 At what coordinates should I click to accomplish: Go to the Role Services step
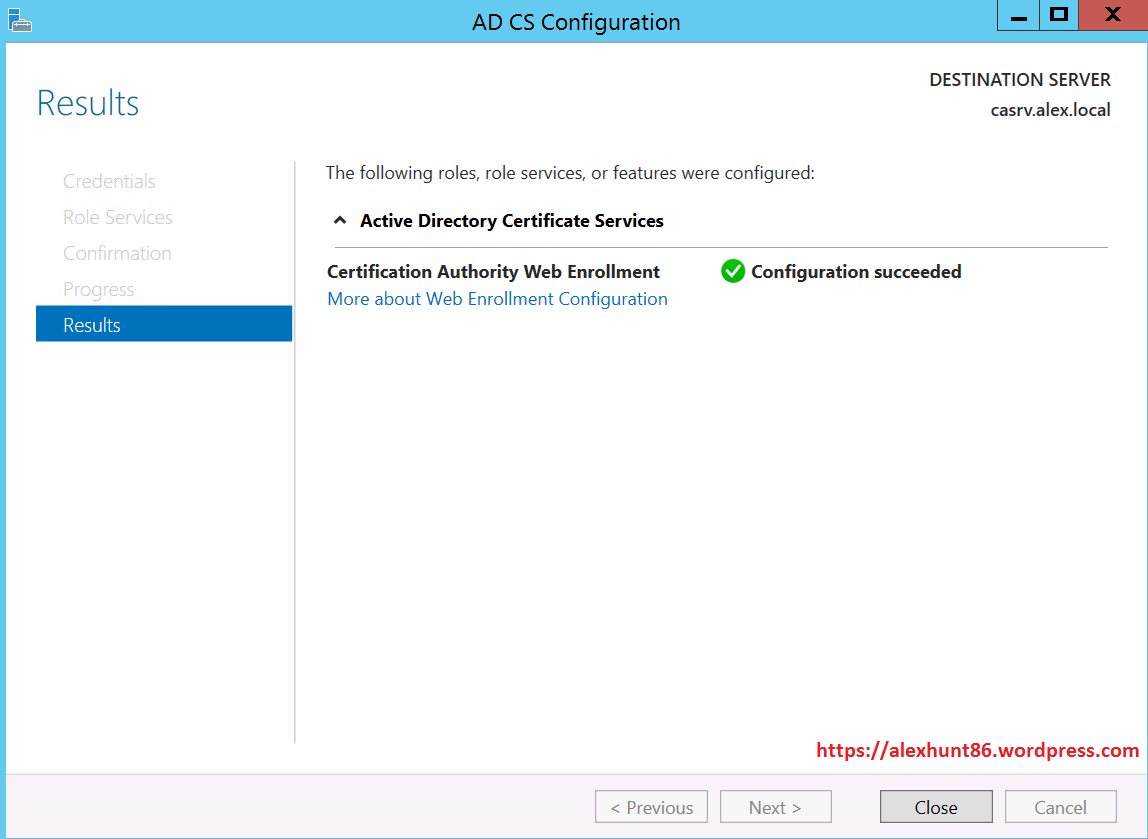[x=117, y=217]
